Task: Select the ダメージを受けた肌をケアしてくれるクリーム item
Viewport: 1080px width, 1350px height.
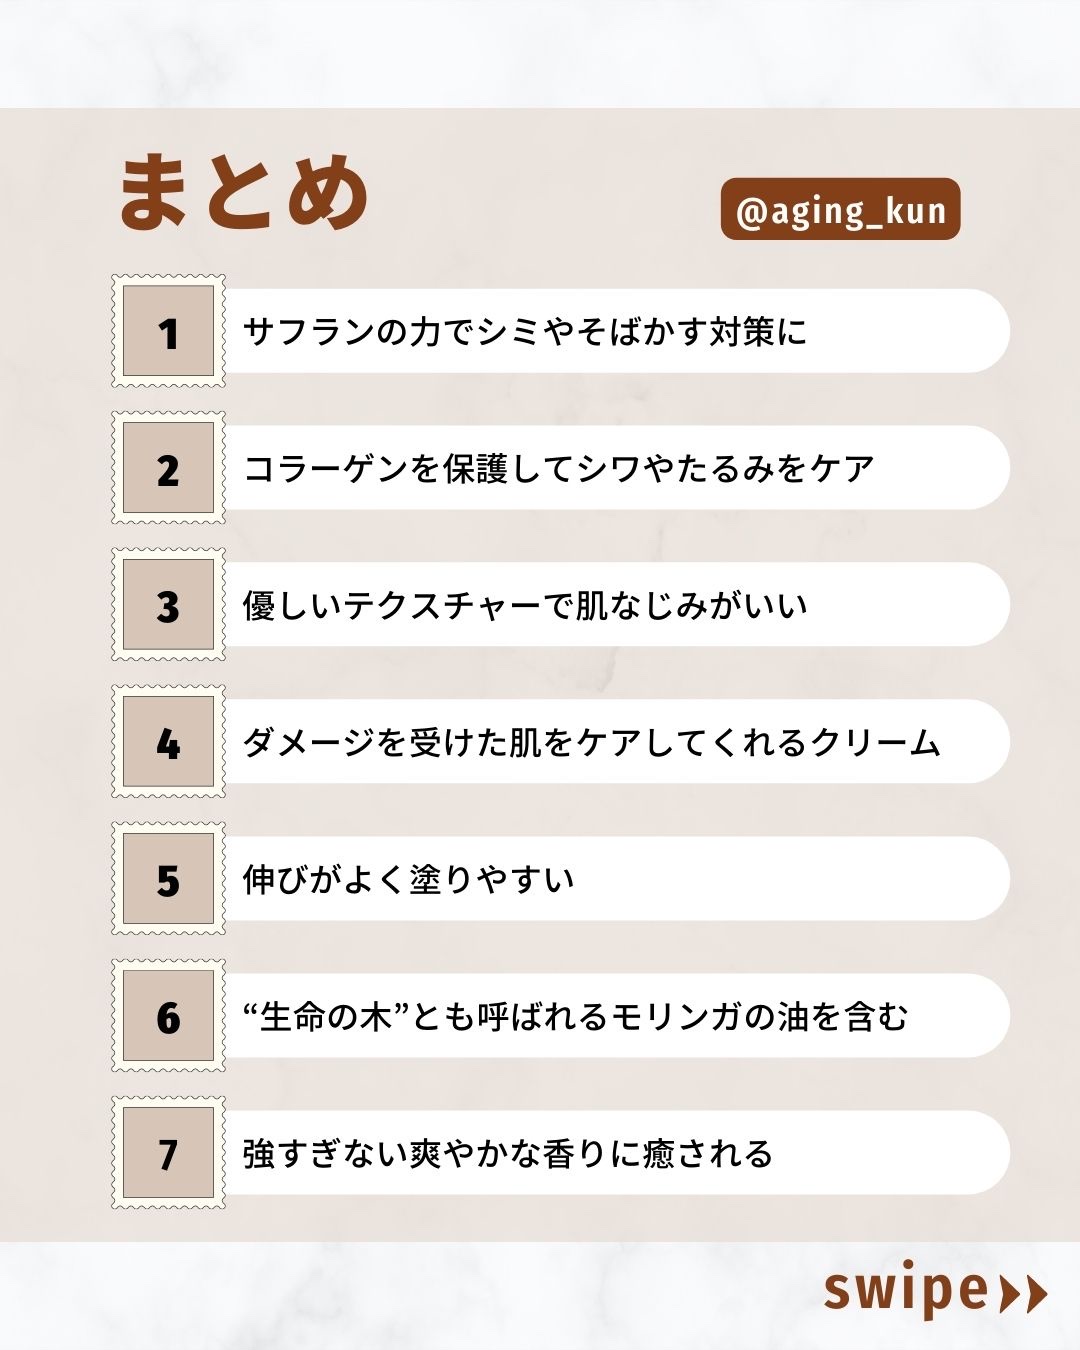Action: coord(591,743)
